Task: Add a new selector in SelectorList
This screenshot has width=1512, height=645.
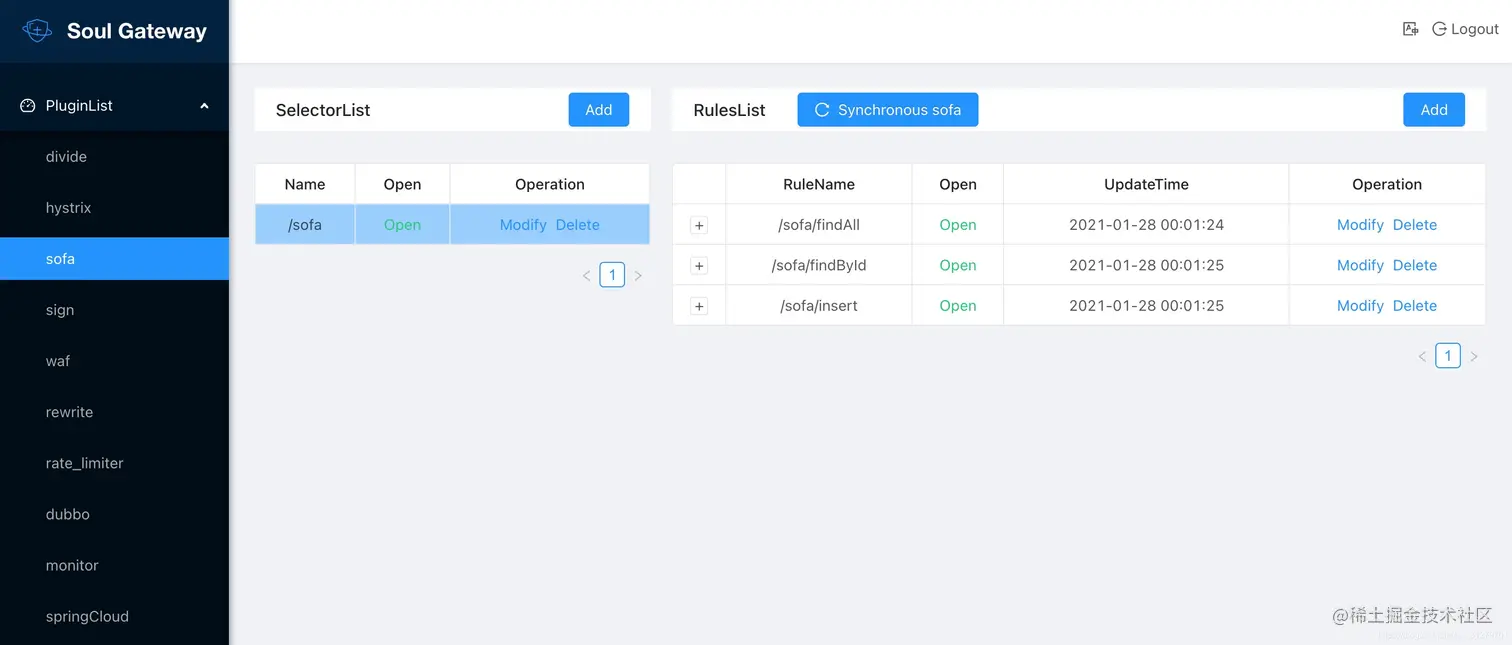Action: 599,110
